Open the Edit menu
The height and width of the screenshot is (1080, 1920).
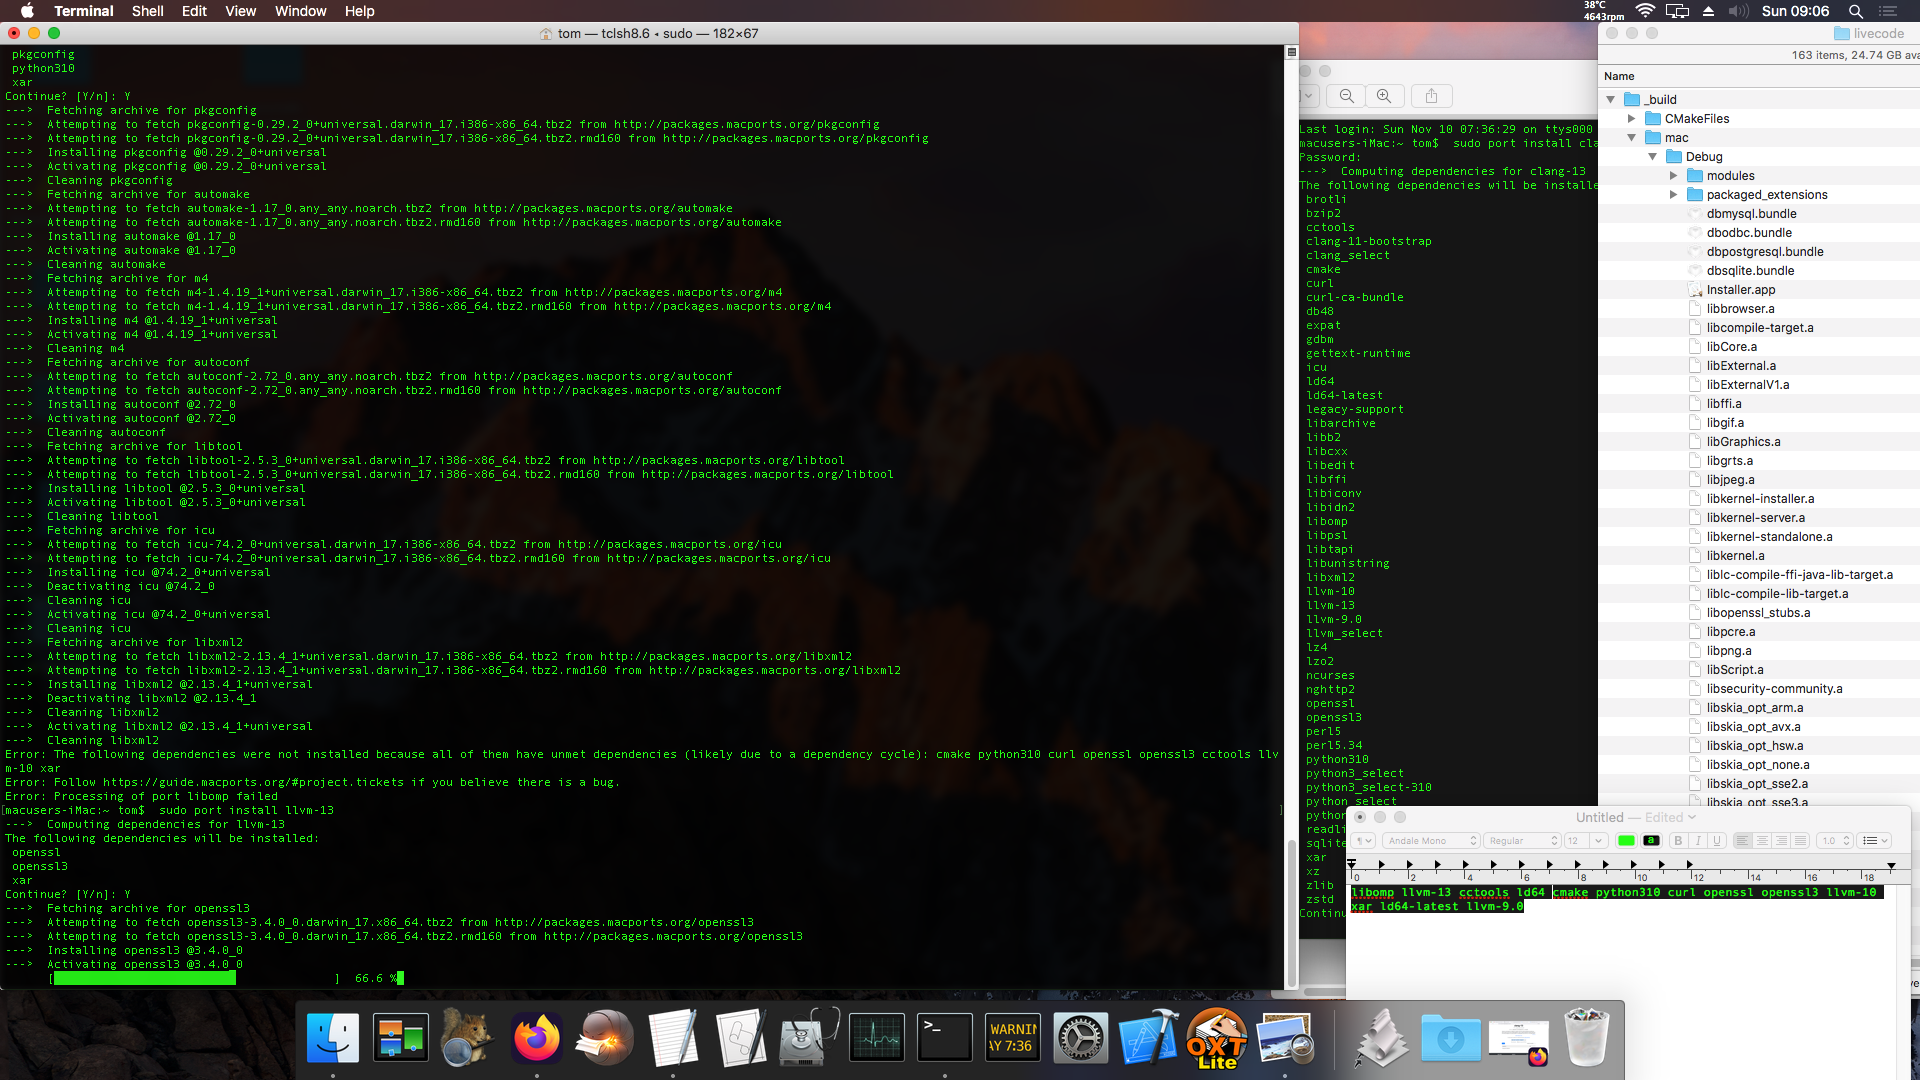click(x=194, y=11)
